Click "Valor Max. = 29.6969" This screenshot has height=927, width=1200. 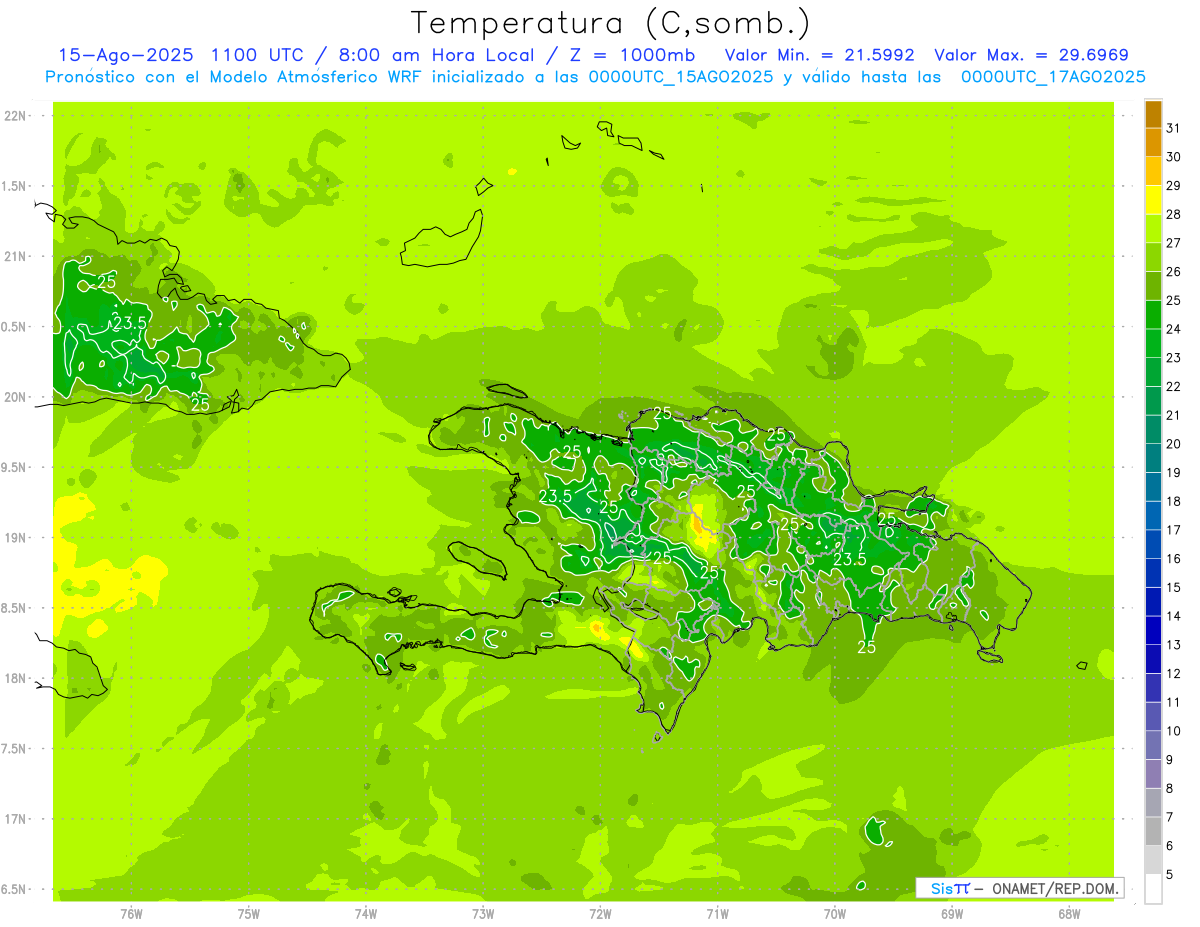(x=1032, y=55)
